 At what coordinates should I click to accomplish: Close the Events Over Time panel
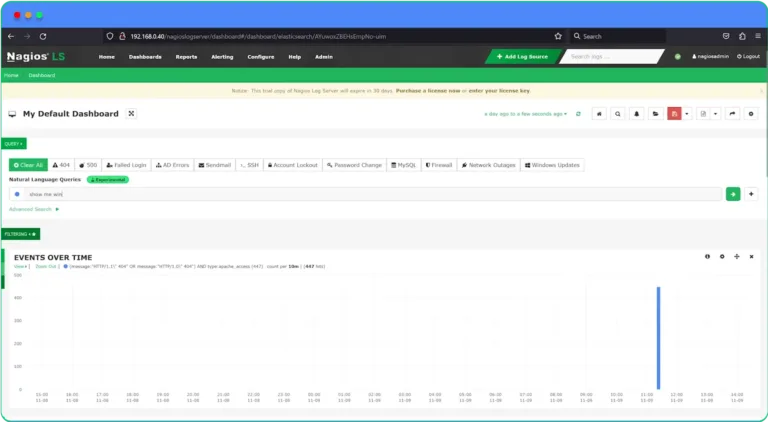click(751, 257)
